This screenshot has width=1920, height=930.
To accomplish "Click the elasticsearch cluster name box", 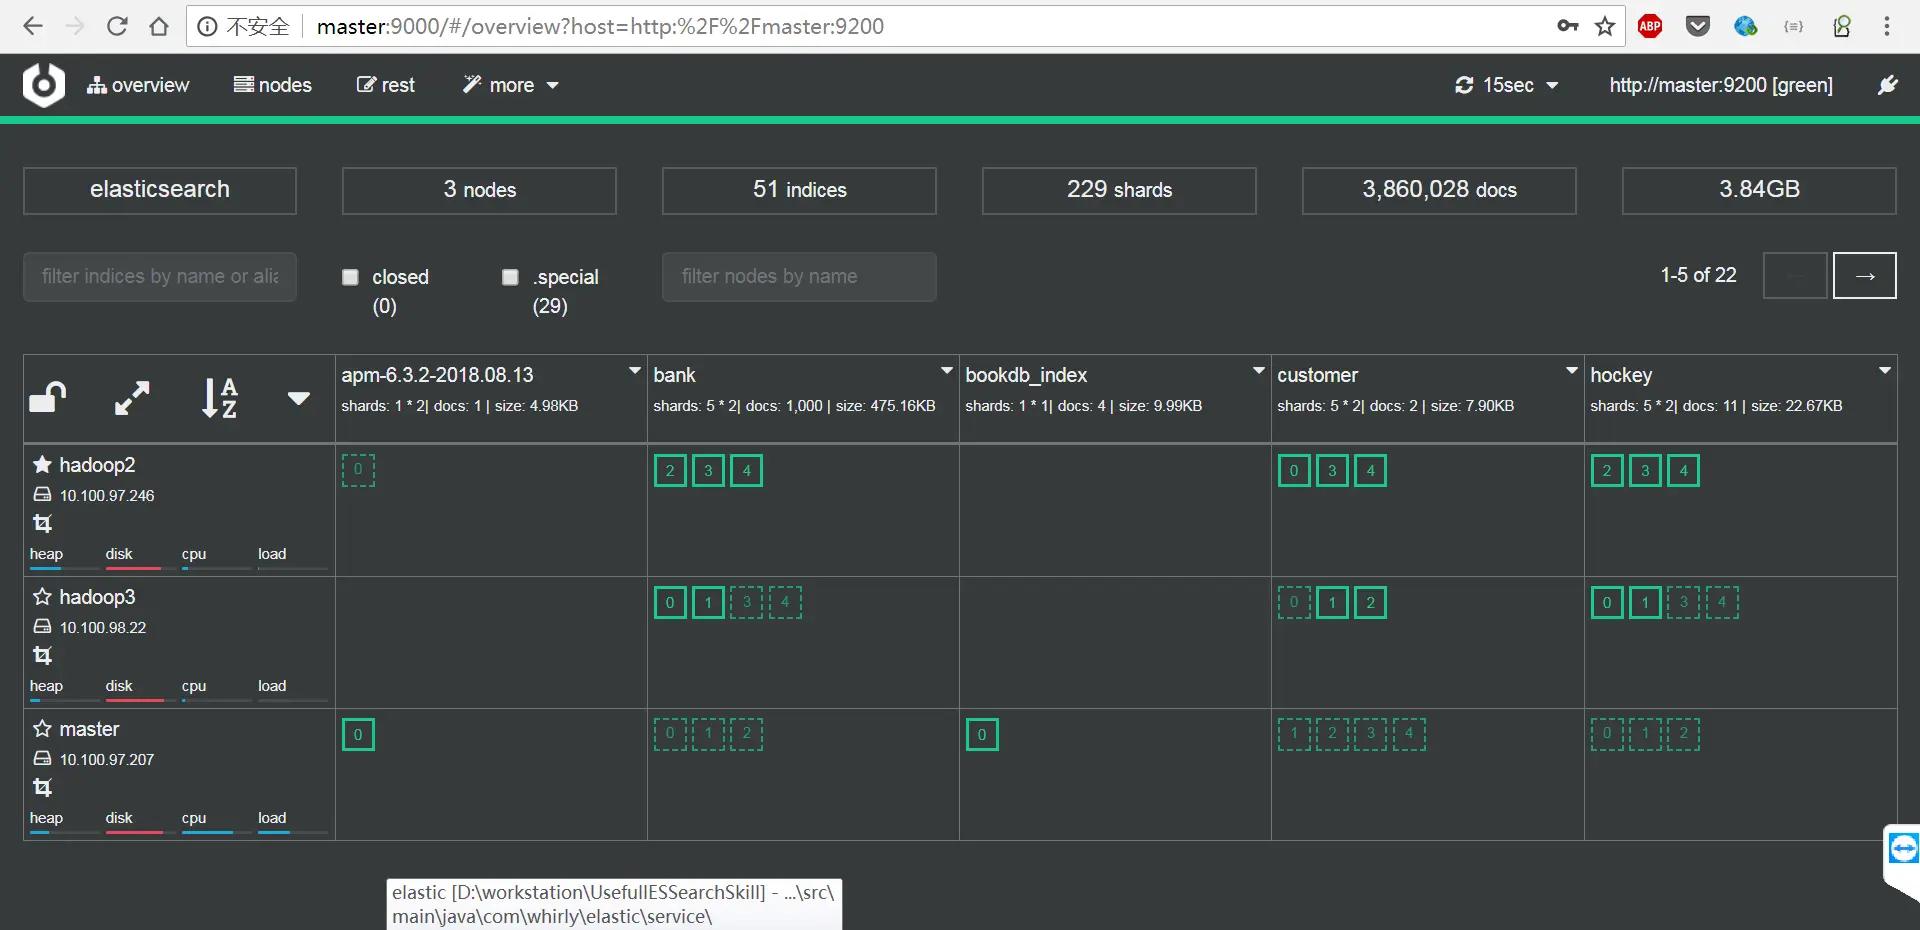I will (x=160, y=190).
